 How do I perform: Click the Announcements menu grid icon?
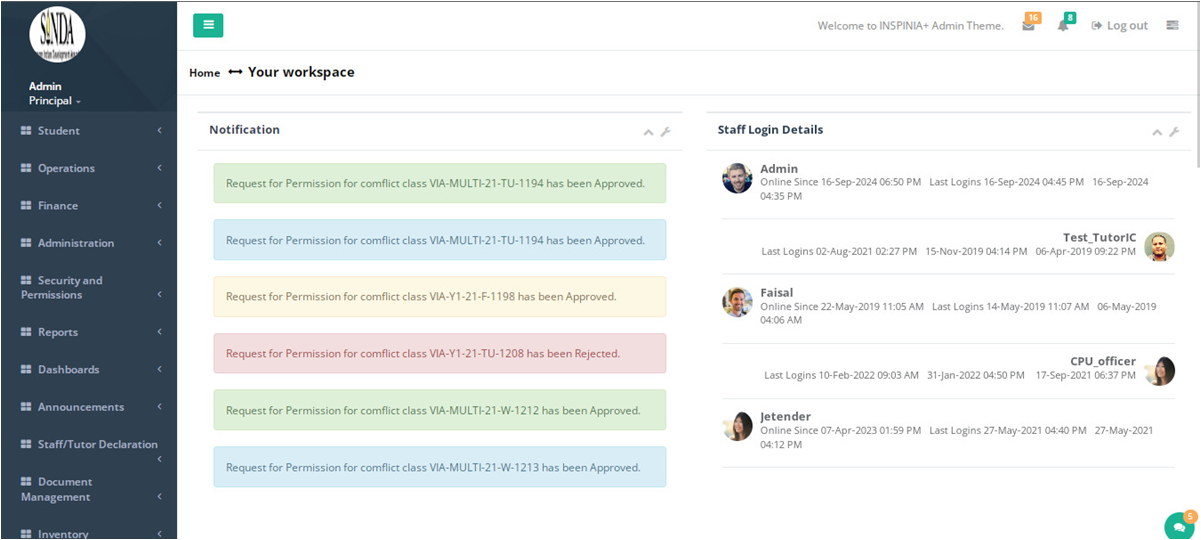(x=27, y=407)
